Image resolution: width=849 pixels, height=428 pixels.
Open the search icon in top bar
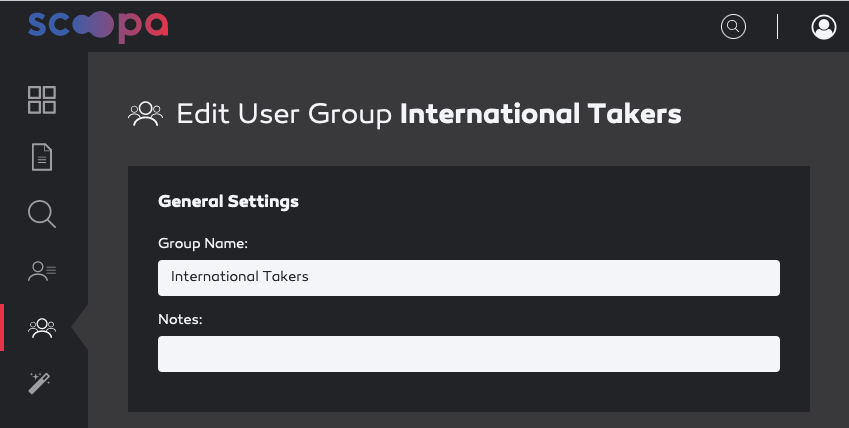click(x=733, y=26)
